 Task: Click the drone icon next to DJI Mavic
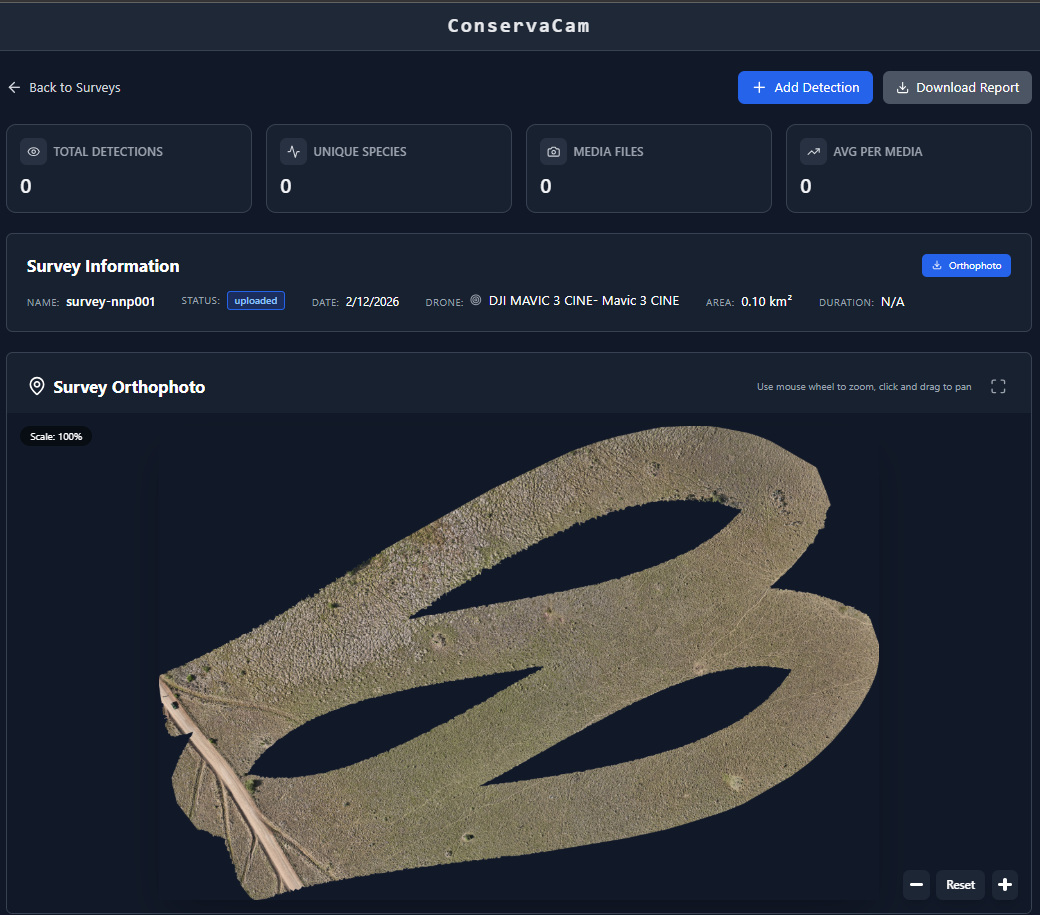476,300
